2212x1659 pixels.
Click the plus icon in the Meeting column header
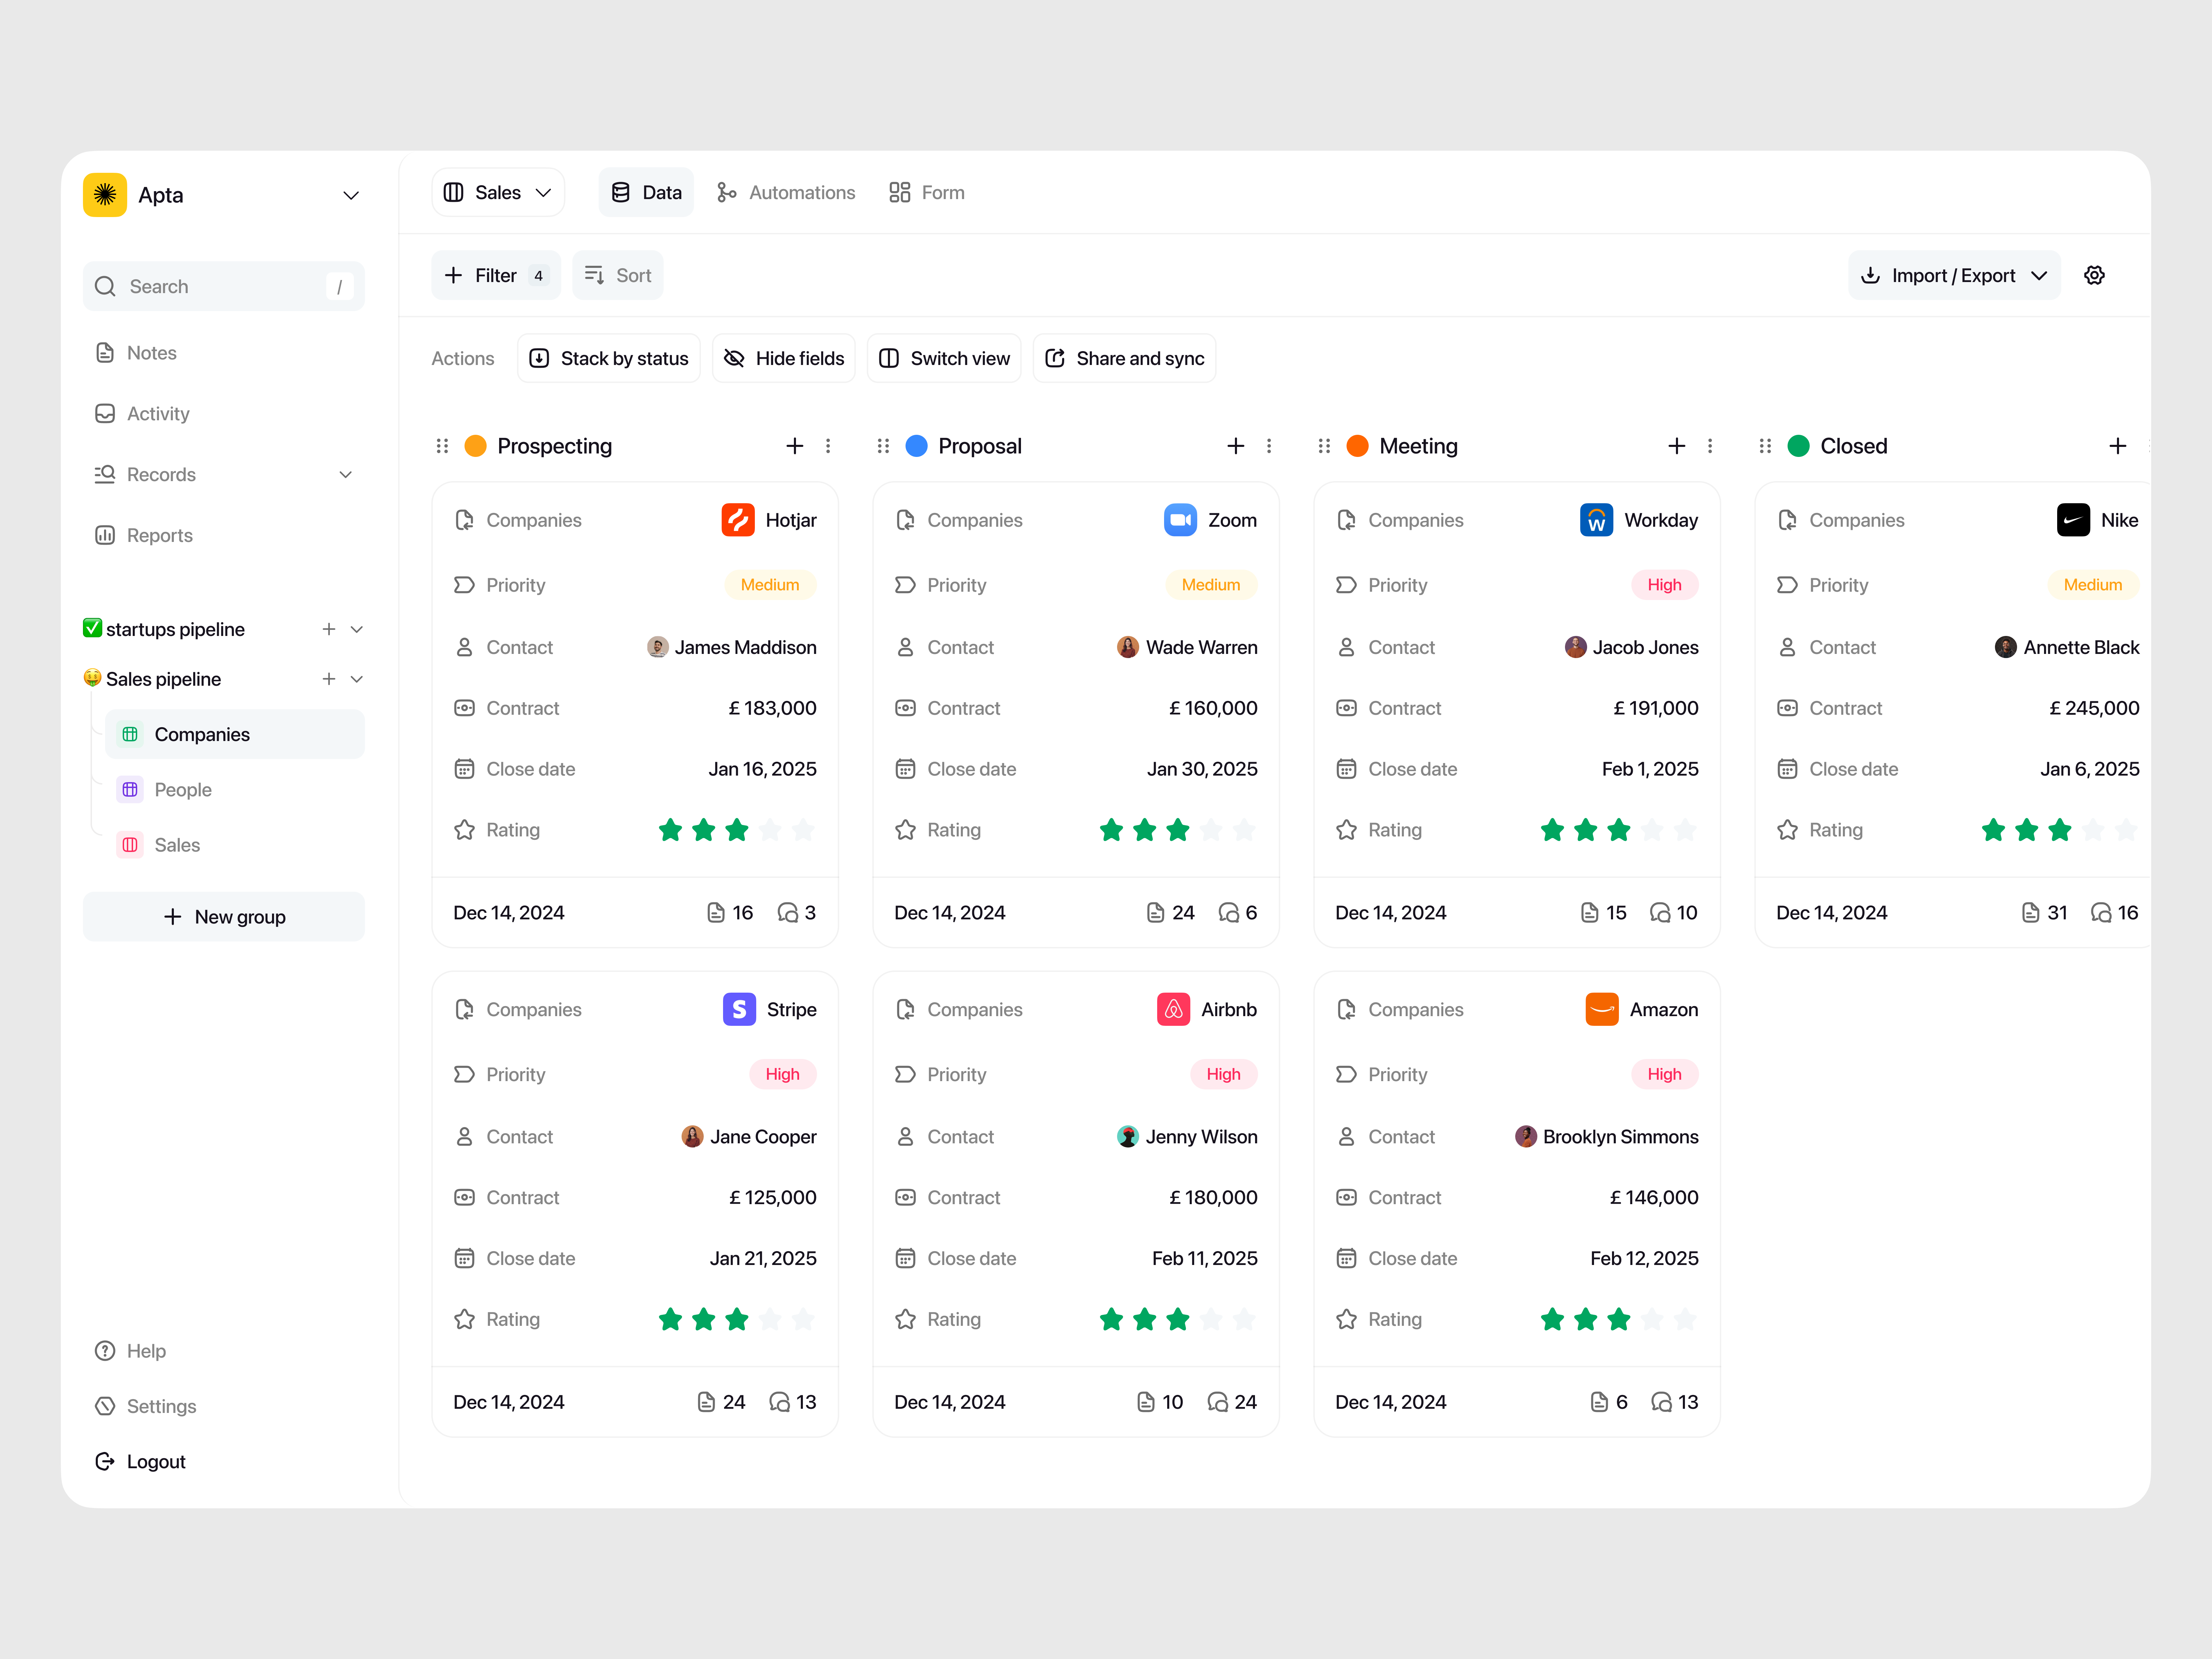[1677, 446]
